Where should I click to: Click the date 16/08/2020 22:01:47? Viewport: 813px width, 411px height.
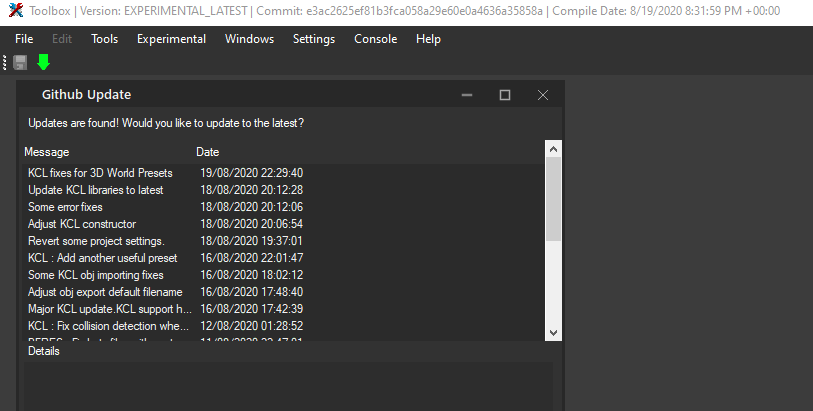(x=251, y=258)
